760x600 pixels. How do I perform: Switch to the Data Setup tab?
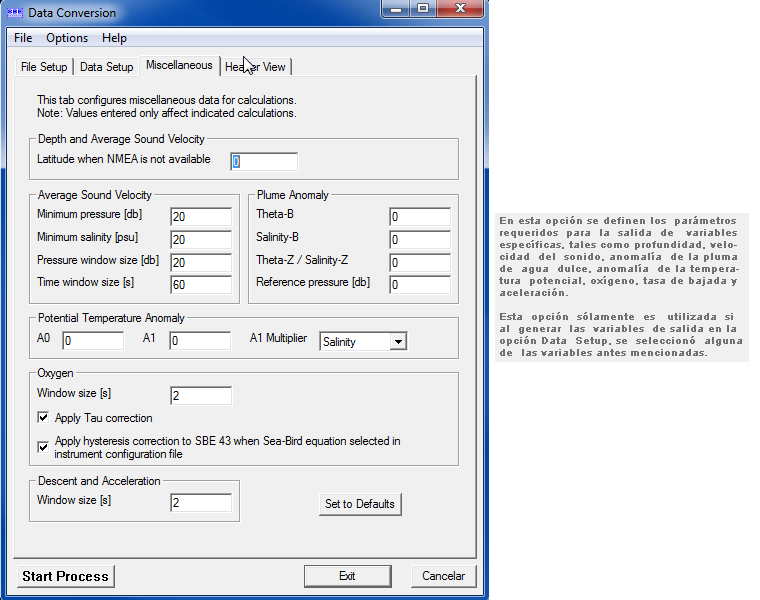pos(106,67)
